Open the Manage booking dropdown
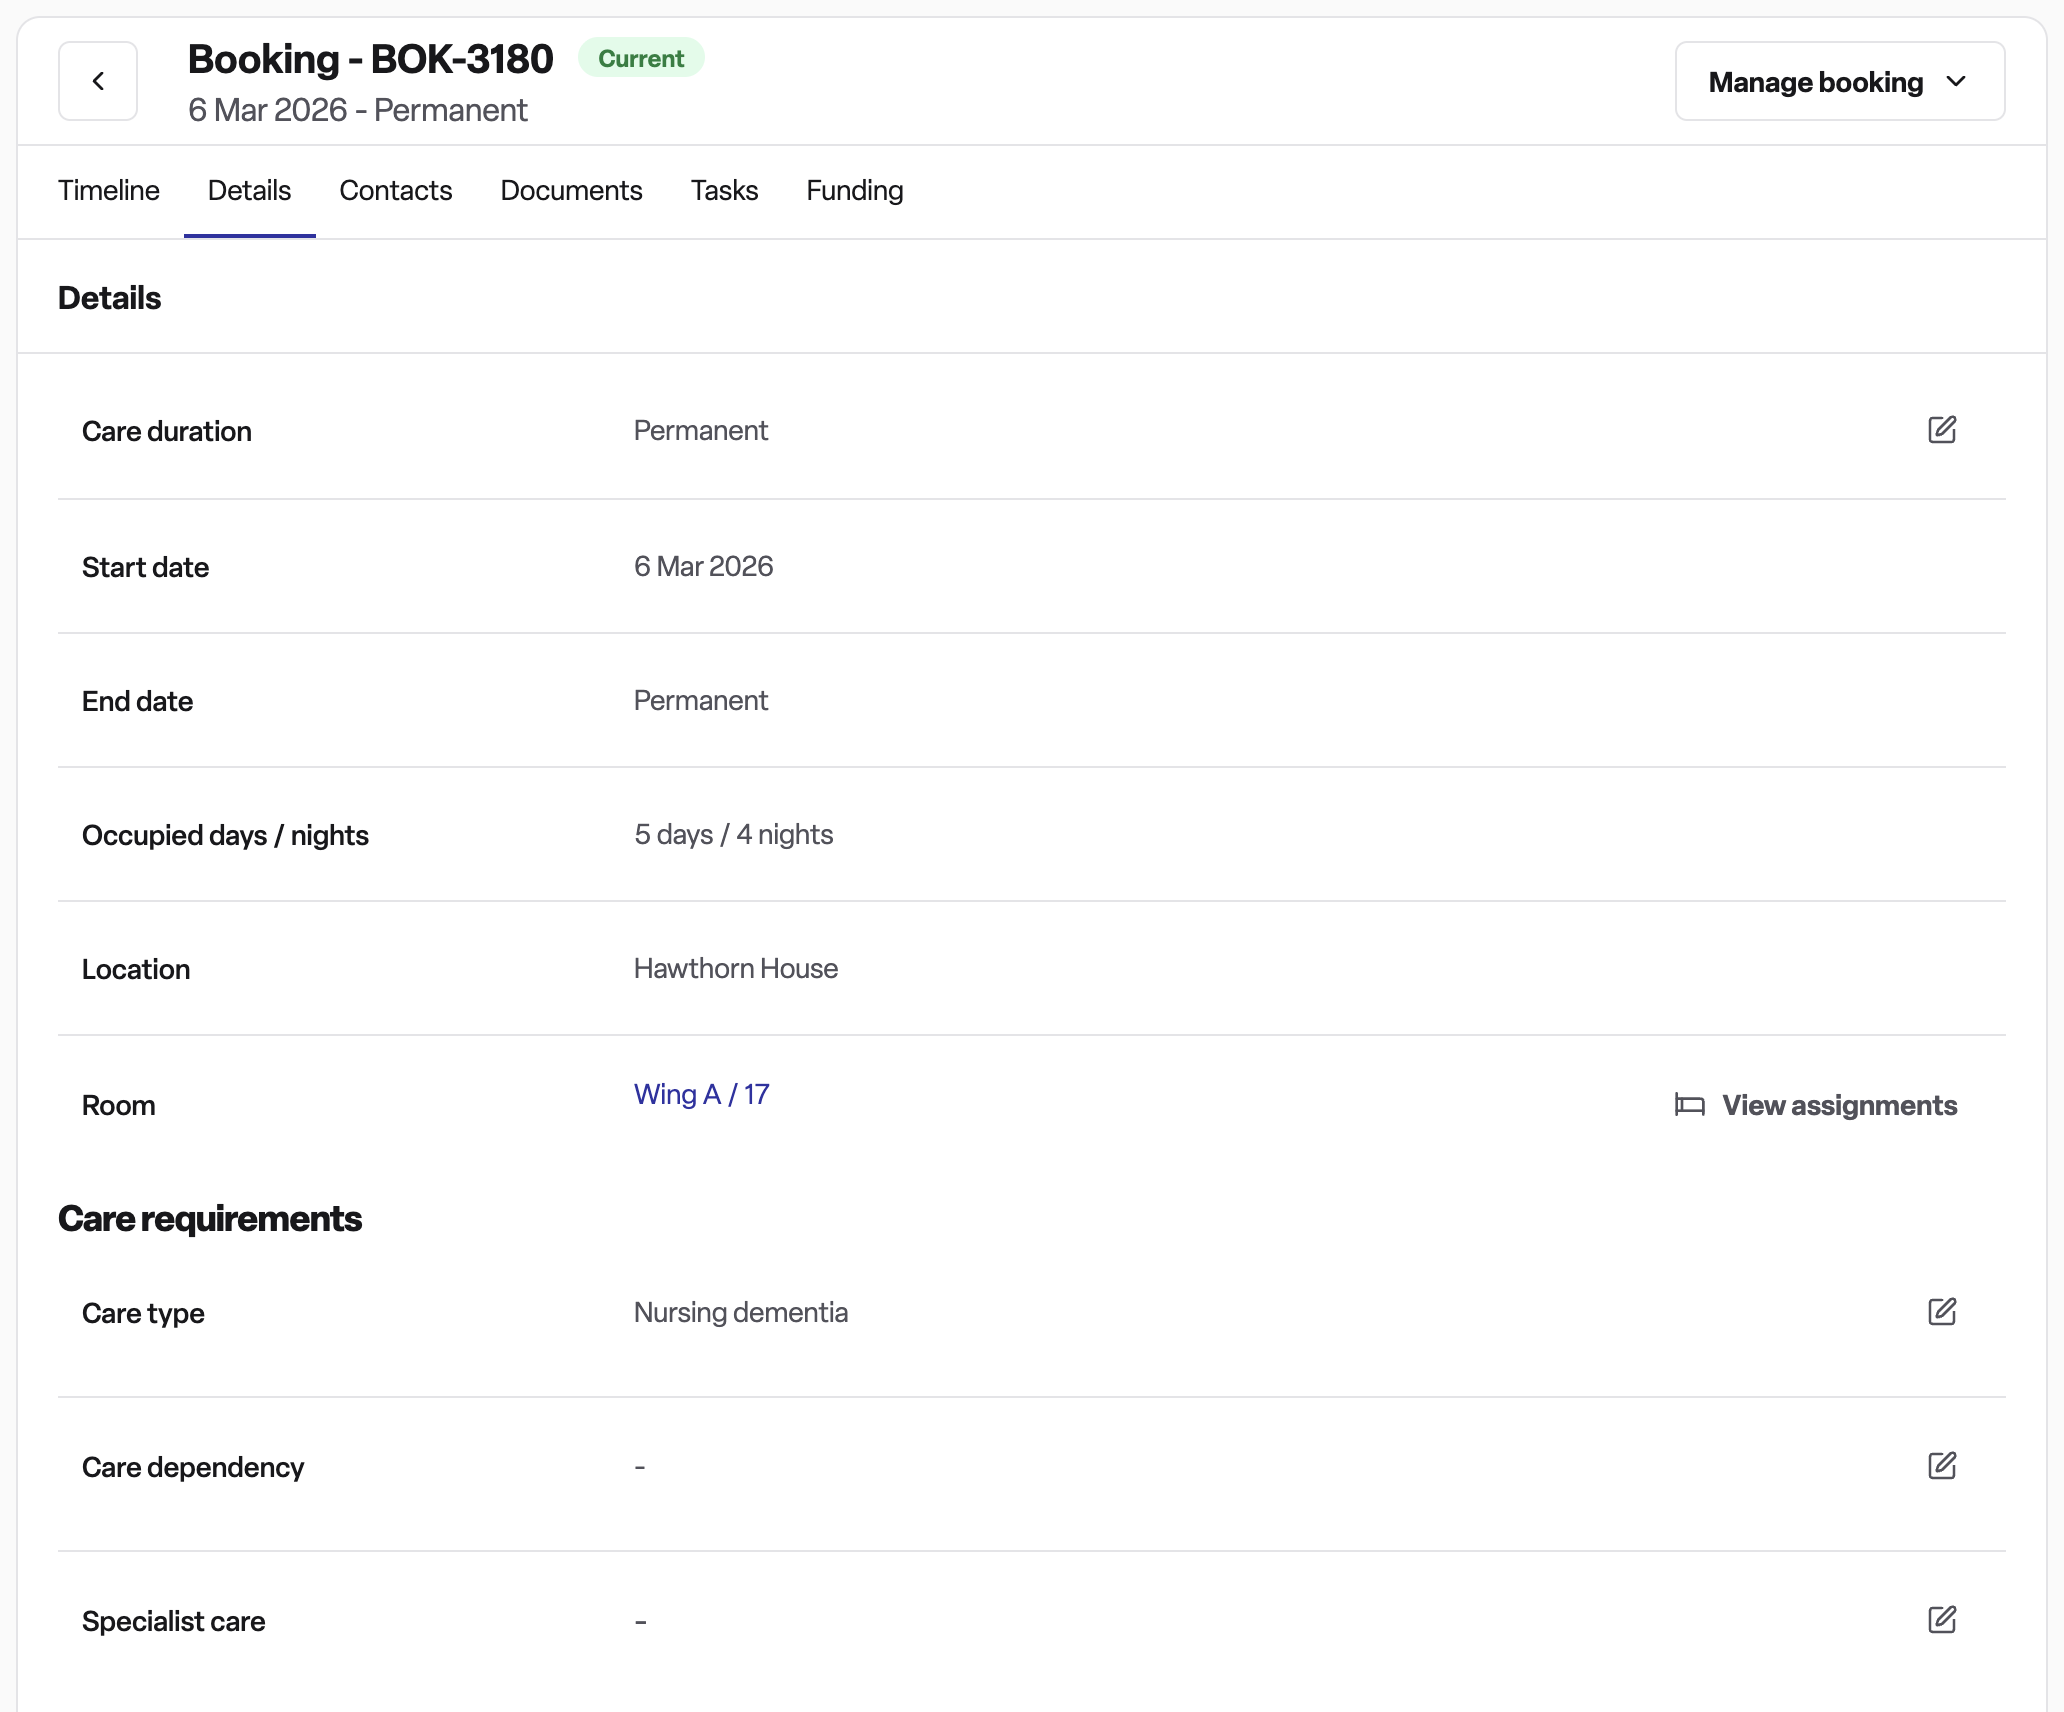This screenshot has height=1712, width=2064. [x=1840, y=81]
